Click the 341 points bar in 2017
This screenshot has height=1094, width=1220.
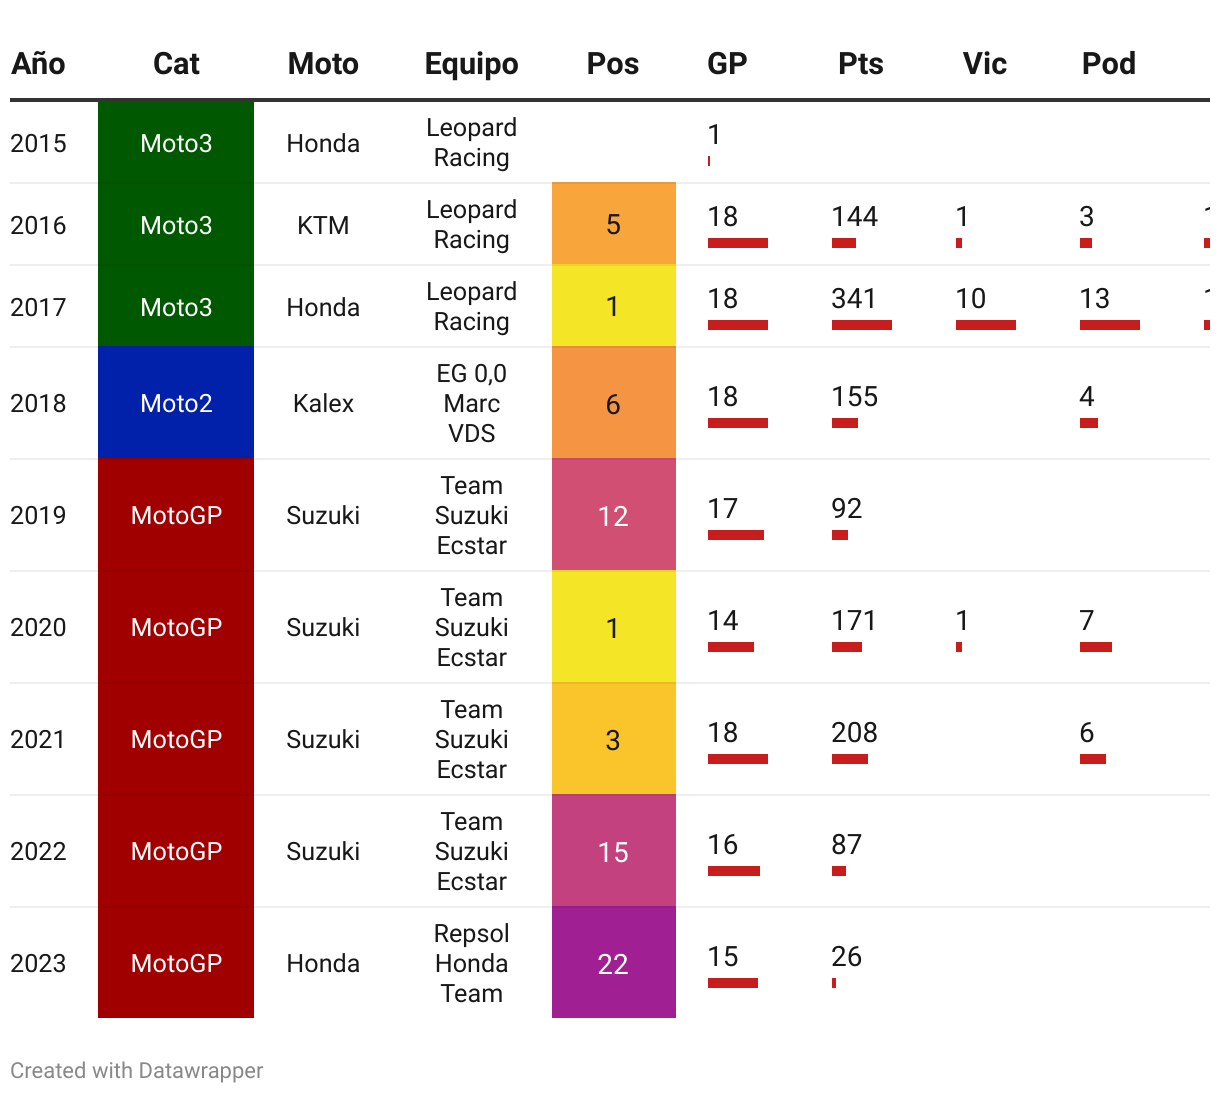(862, 325)
